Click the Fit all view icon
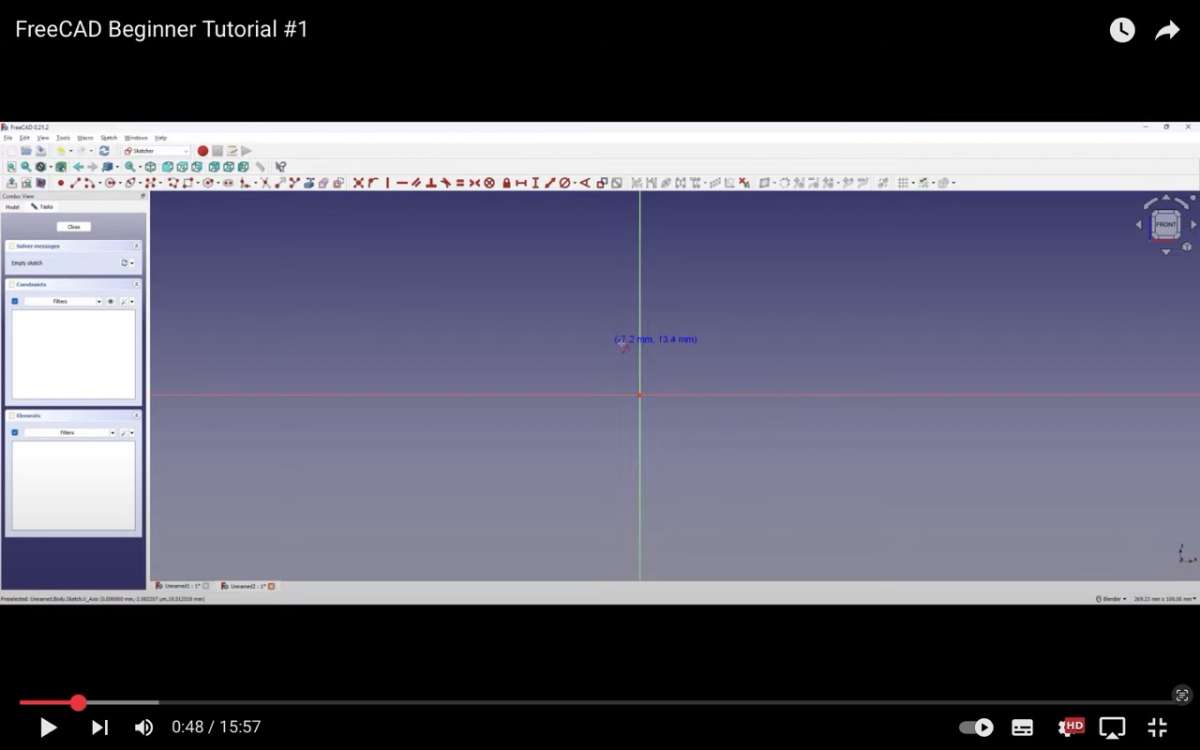Viewport: 1200px width, 750px height. click(x=11, y=167)
